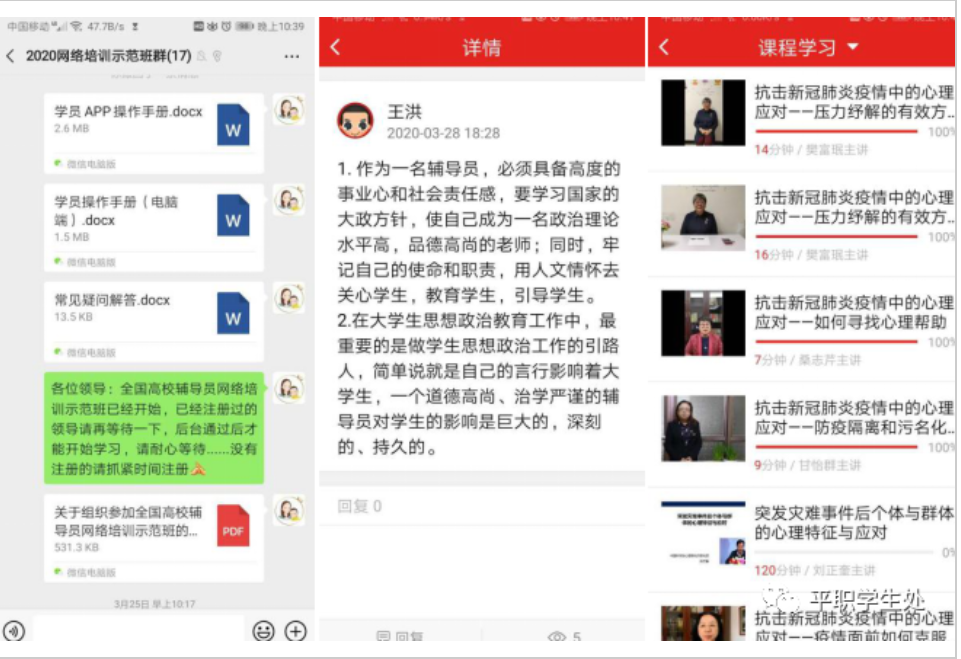Tap the voice input icon in chat bar
This screenshot has height=659, width=961.
(13, 631)
